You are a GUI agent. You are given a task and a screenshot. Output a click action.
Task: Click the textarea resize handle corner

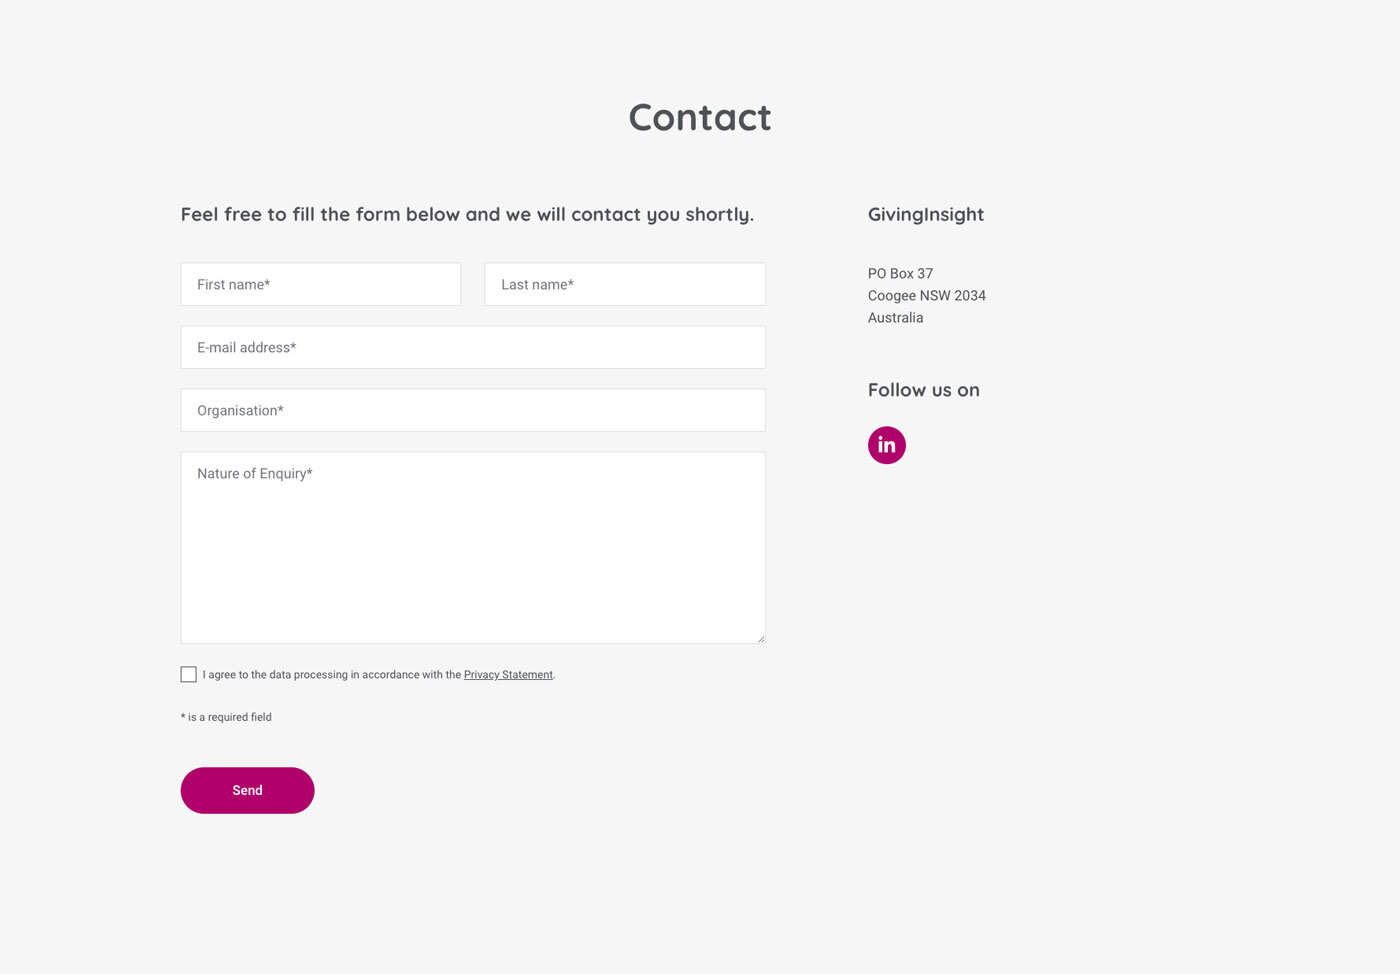tap(760, 638)
